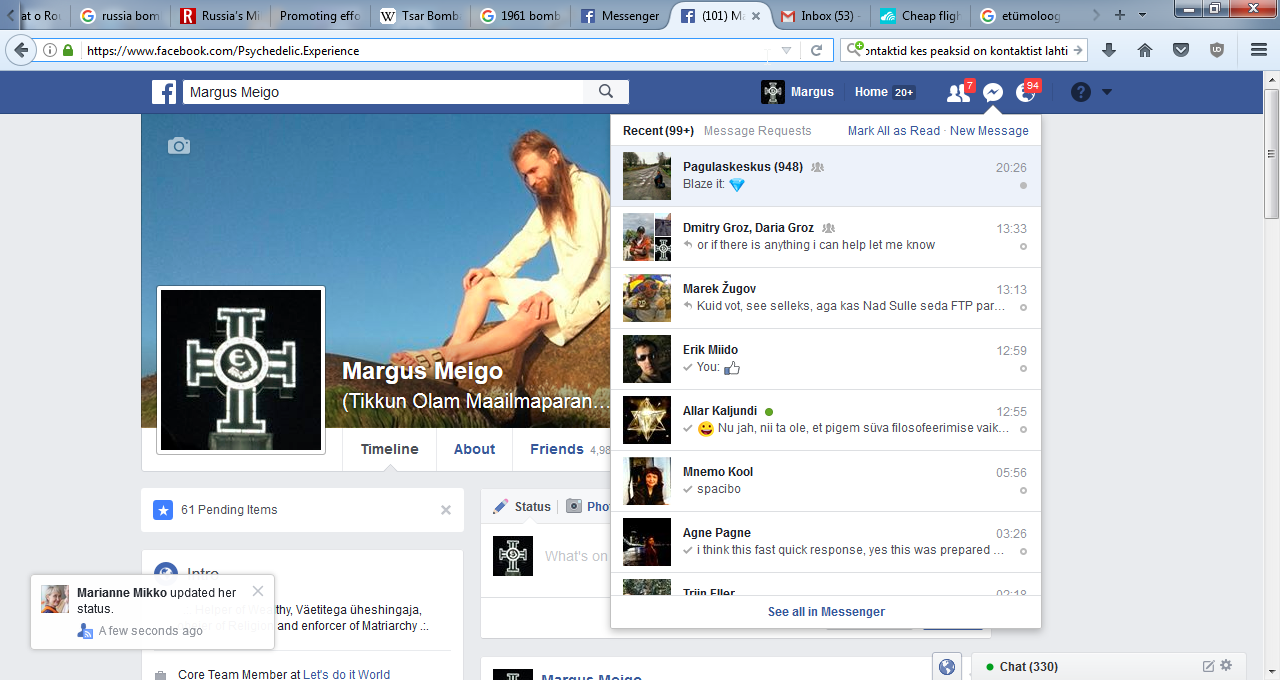Open a new browser tab with plus
The image size is (1280, 680).
coord(1120,15)
